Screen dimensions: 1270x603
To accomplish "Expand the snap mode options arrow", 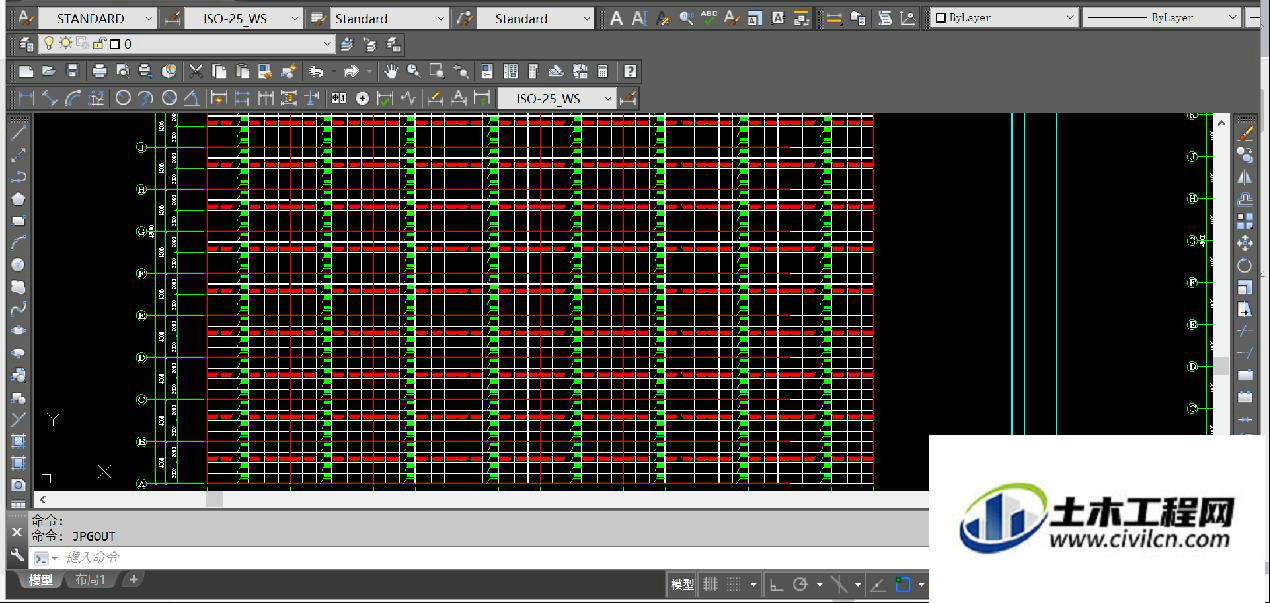I will [x=753, y=584].
